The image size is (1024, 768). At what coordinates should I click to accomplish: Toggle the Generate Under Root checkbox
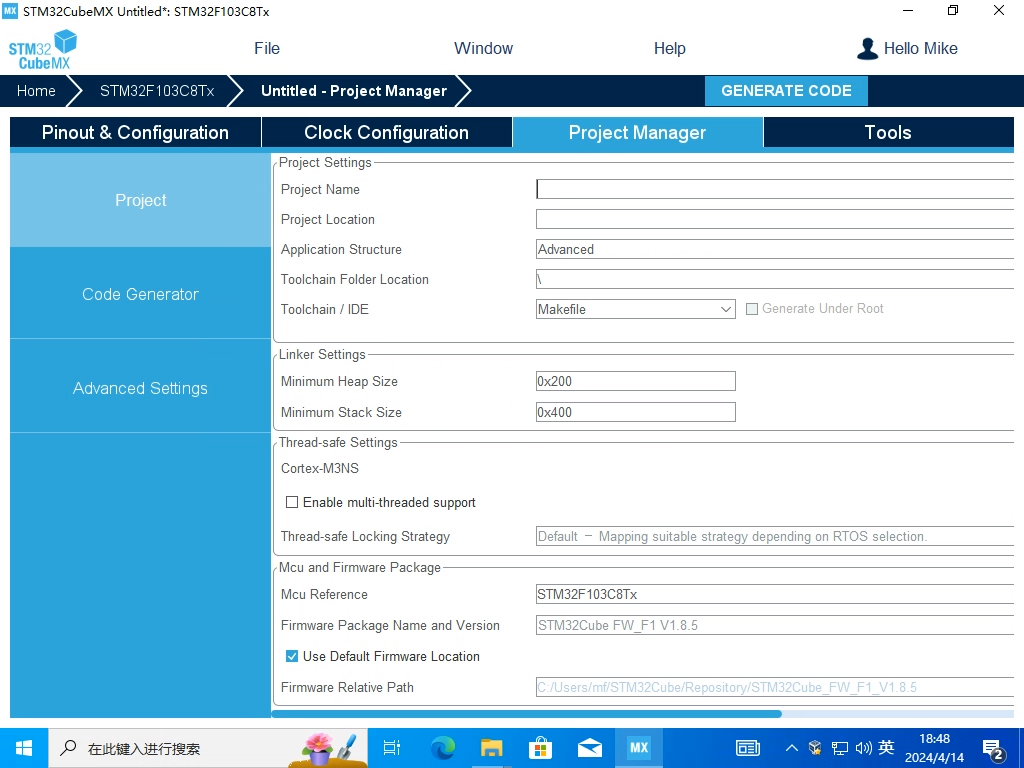click(x=752, y=309)
